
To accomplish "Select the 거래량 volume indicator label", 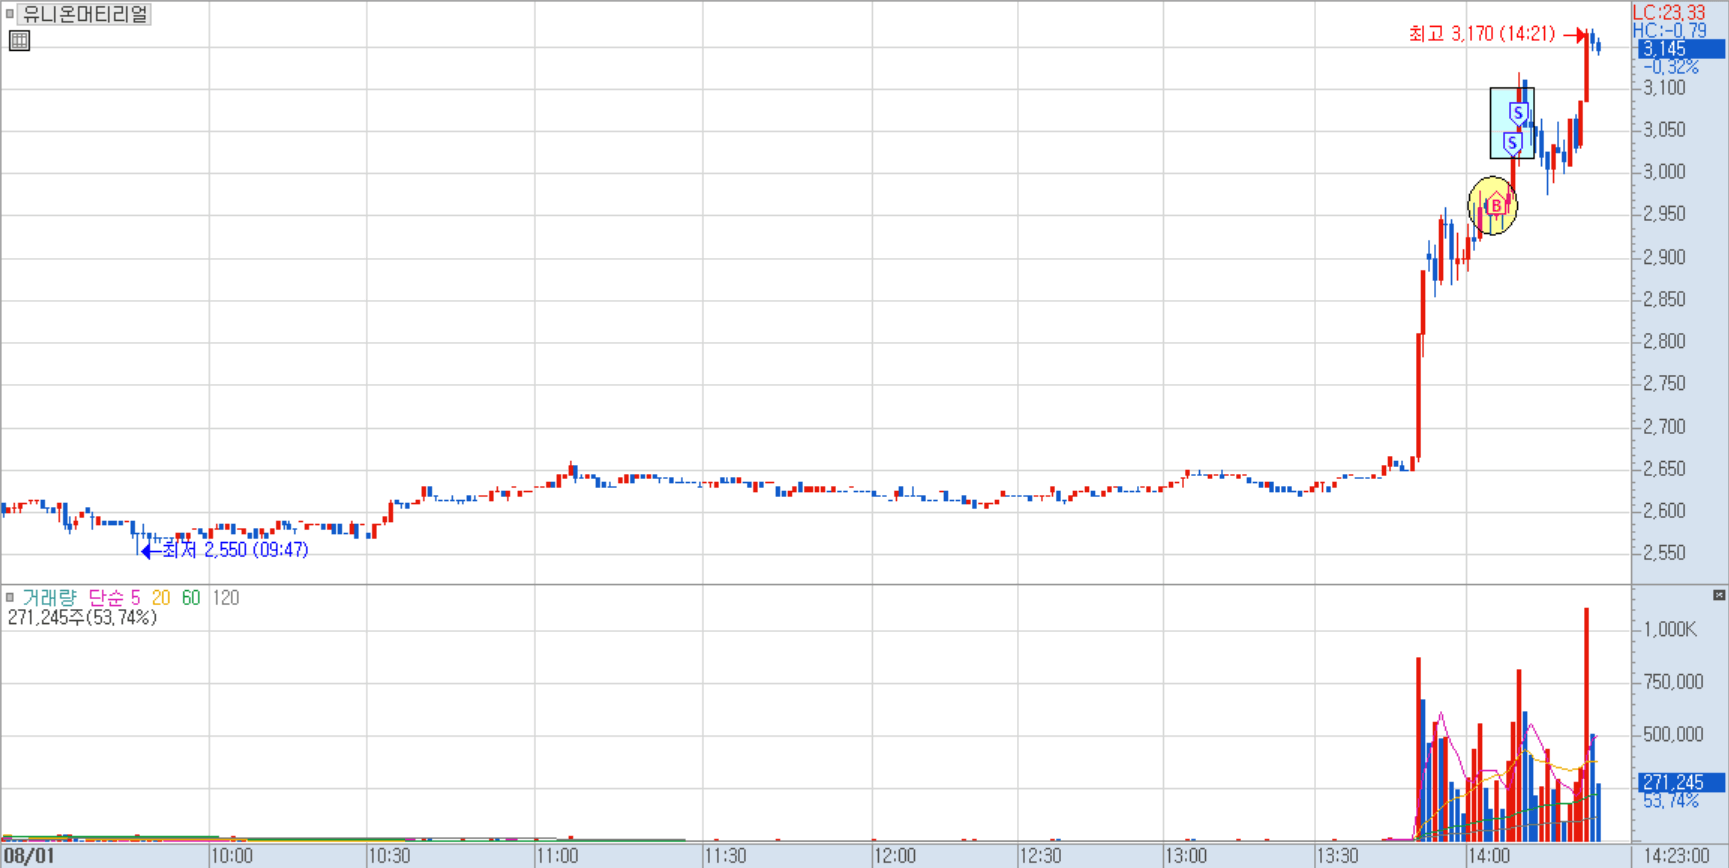I will pyautogui.click(x=49, y=598).
